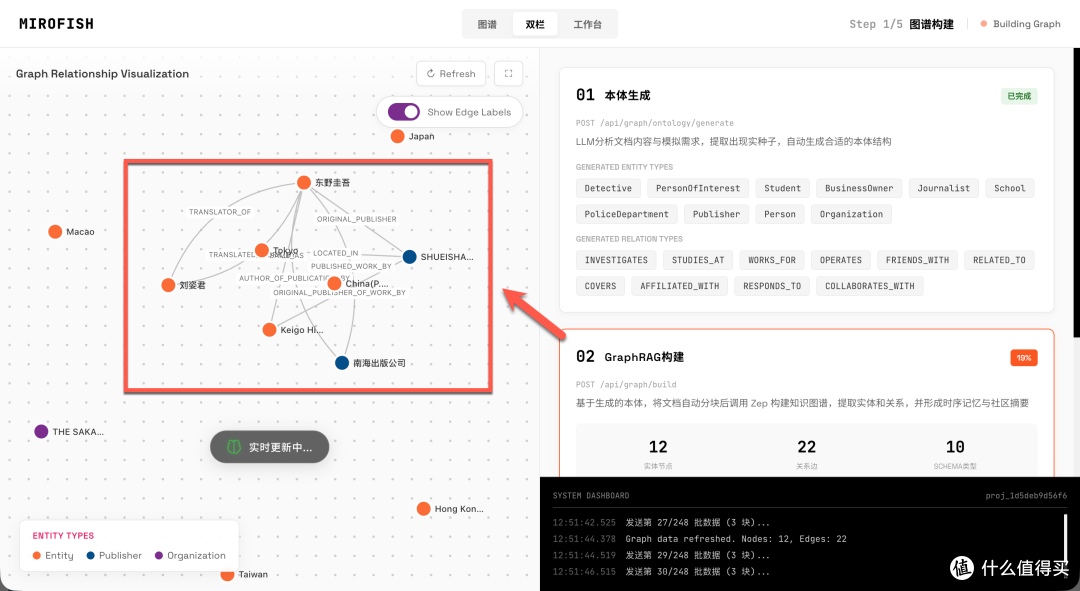
Task: Switch to the 工作台 view tab
Action: [x=587, y=24]
